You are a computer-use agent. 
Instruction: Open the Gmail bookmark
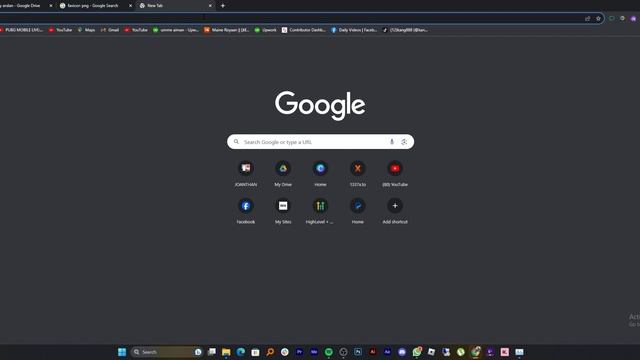tap(110, 30)
